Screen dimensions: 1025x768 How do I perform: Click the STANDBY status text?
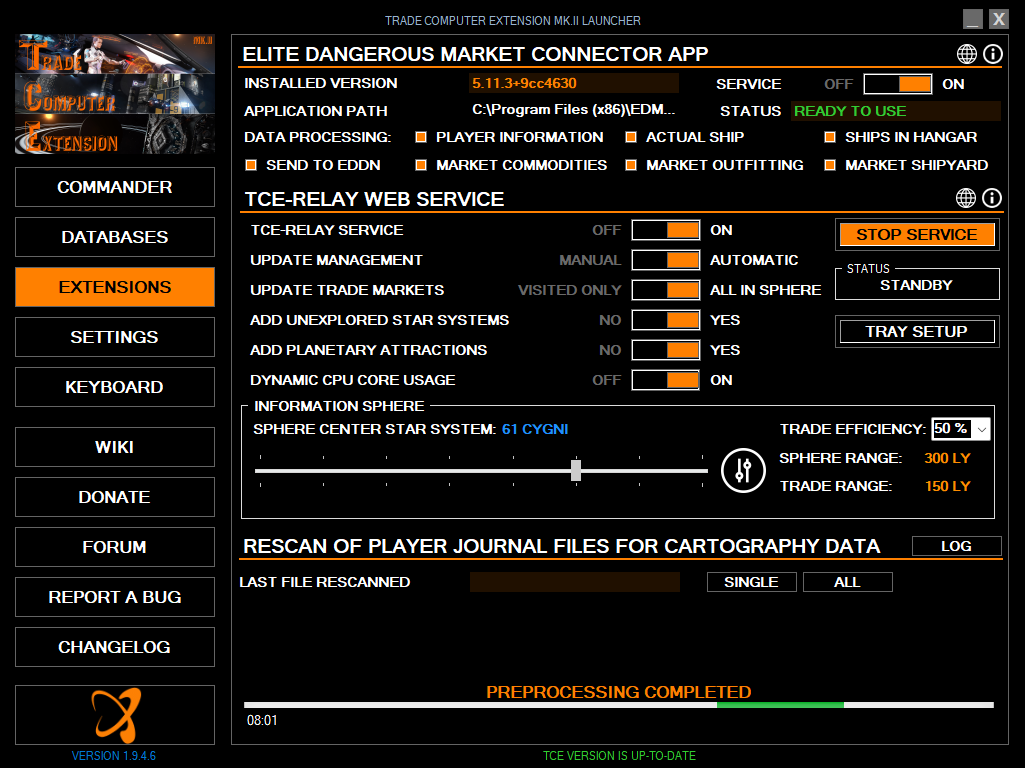[x=916, y=285]
